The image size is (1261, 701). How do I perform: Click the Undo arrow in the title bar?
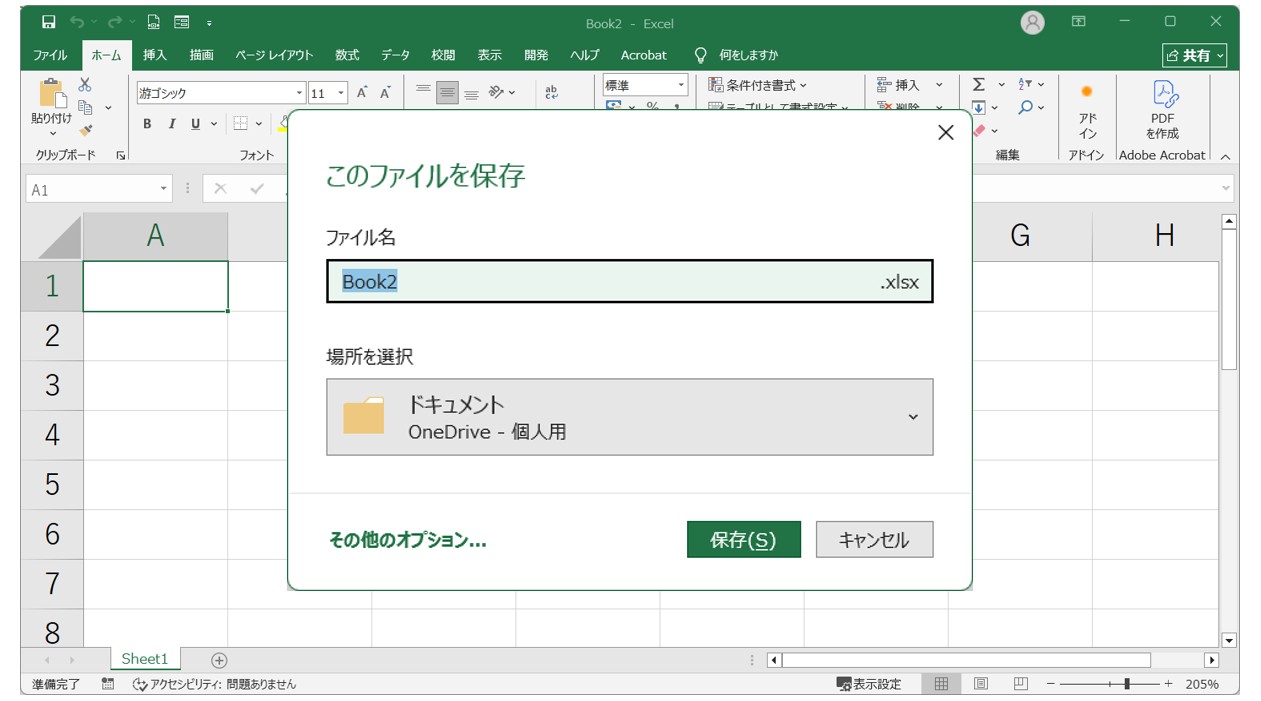pyautogui.click(x=77, y=22)
